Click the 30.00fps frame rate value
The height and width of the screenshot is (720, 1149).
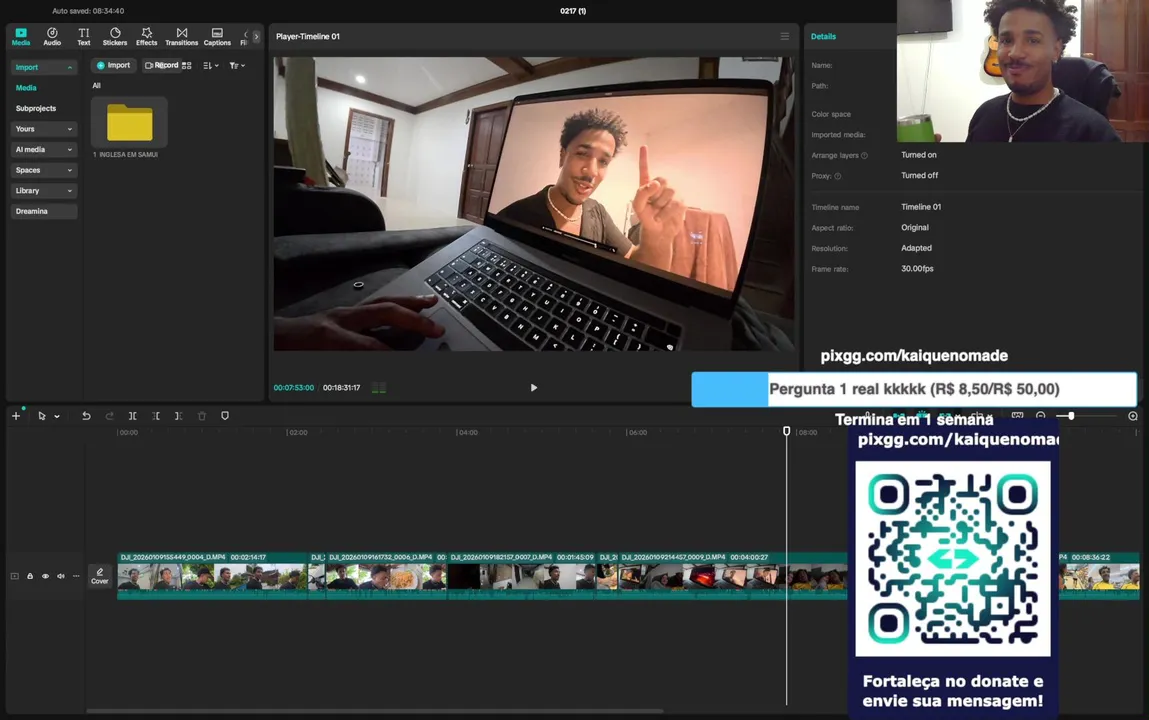917,269
